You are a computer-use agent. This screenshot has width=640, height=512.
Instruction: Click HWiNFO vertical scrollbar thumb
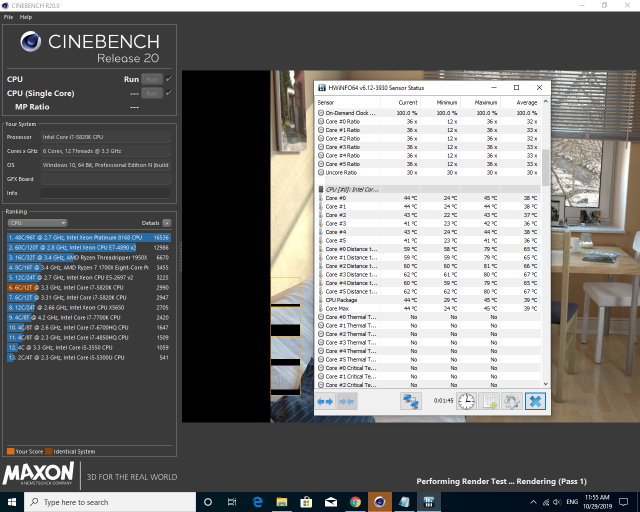(546, 167)
